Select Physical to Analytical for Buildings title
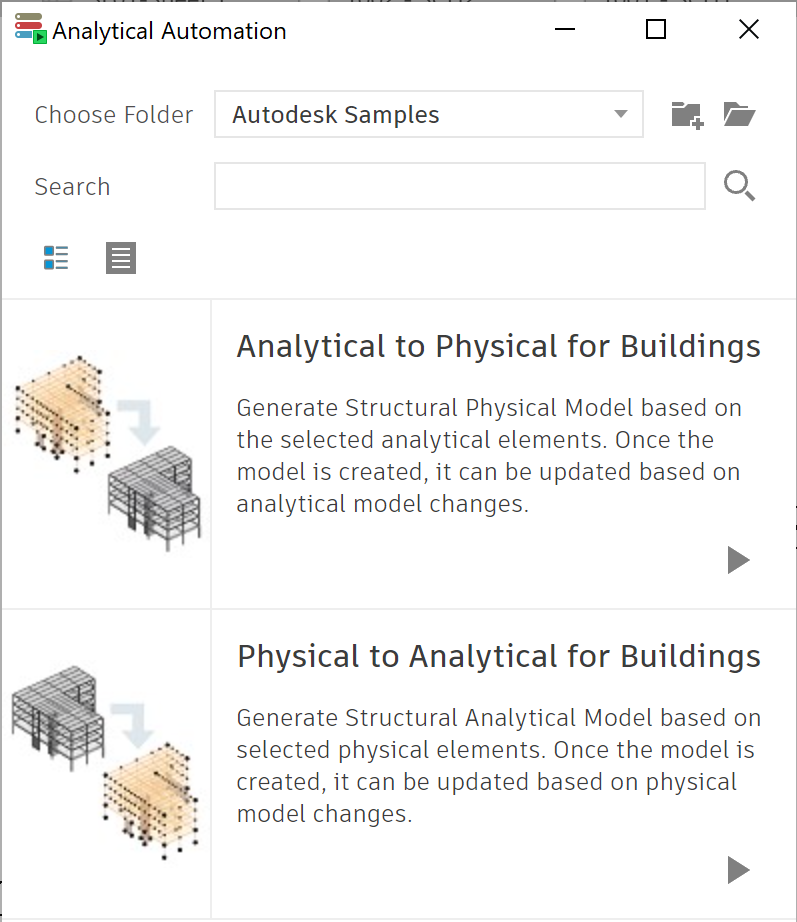The height and width of the screenshot is (922, 797). coord(499,656)
